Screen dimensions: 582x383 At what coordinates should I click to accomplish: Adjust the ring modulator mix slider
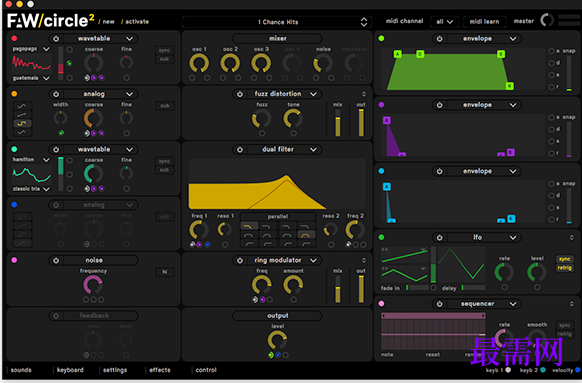click(337, 289)
